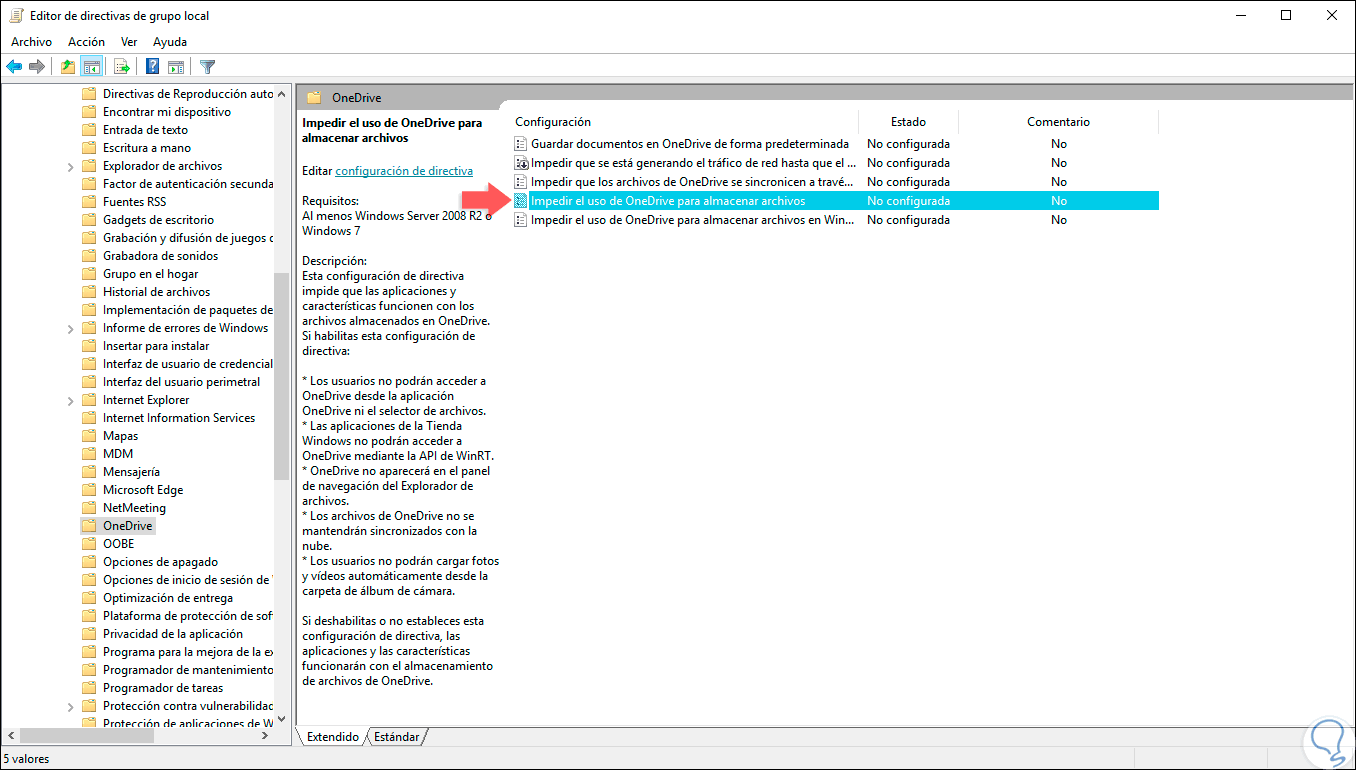This screenshot has width=1356, height=770.
Task: Click the folder icon next to Gadgets de escritorio
Action: coord(89,220)
